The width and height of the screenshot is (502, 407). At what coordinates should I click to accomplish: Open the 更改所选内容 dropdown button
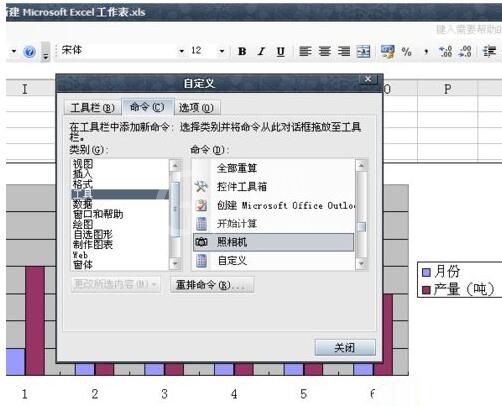point(115,284)
